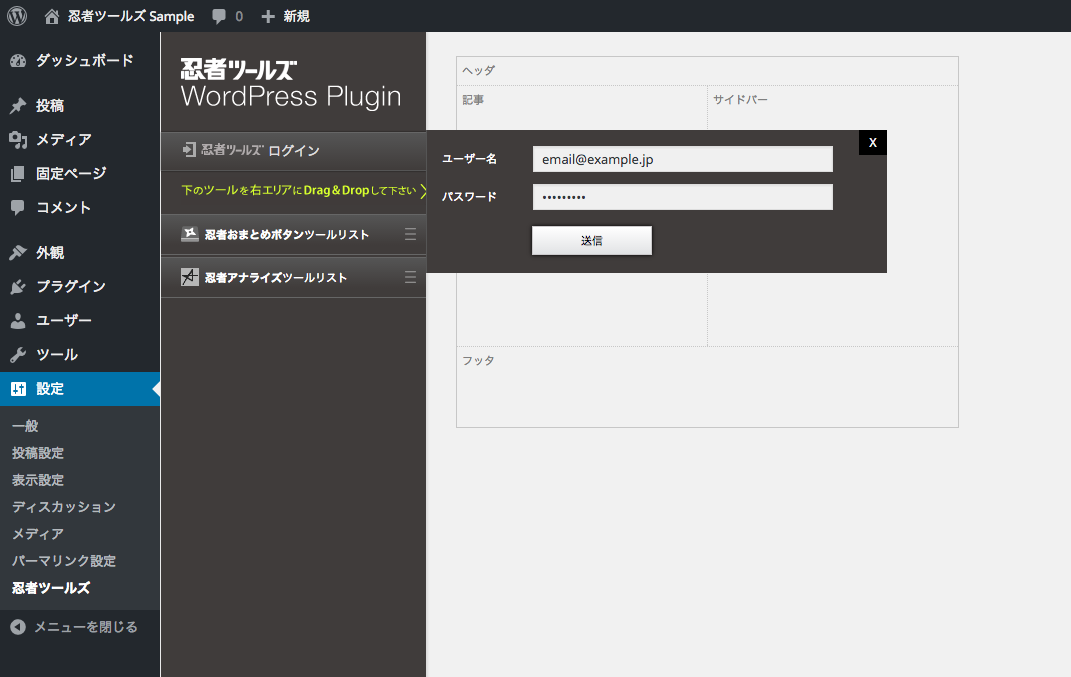Click the ユーザー person icon
Screen dimensions: 1071x677
pyautogui.click(x=18, y=320)
